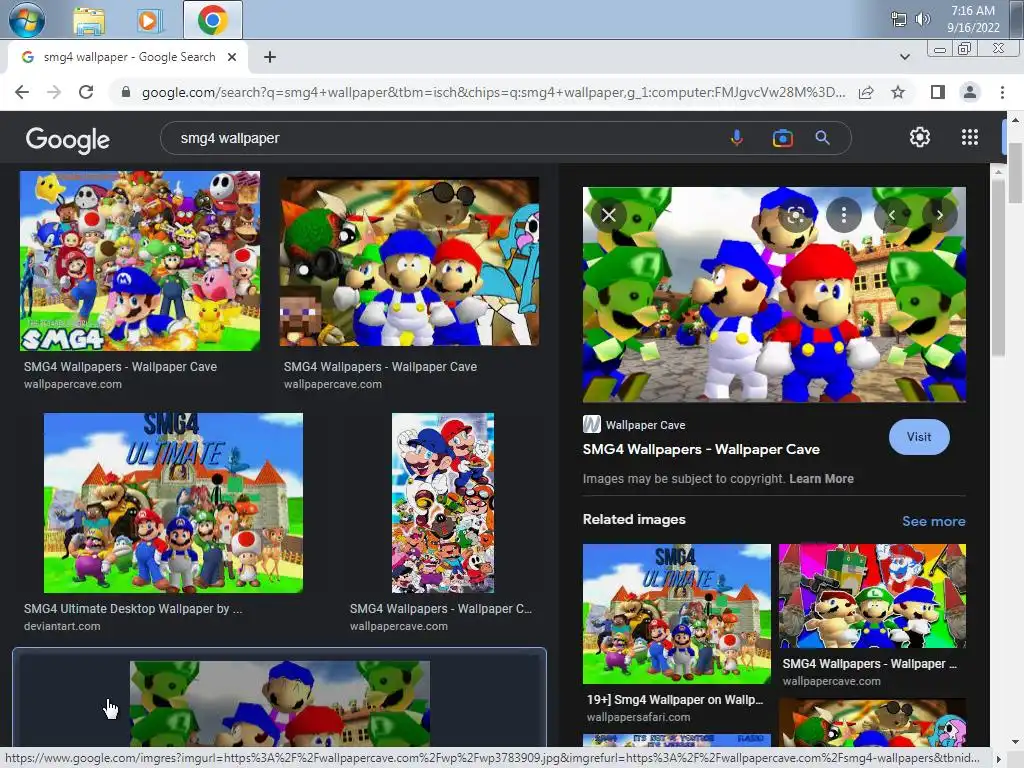
Task: Go to previous image in preview
Action: click(892, 215)
